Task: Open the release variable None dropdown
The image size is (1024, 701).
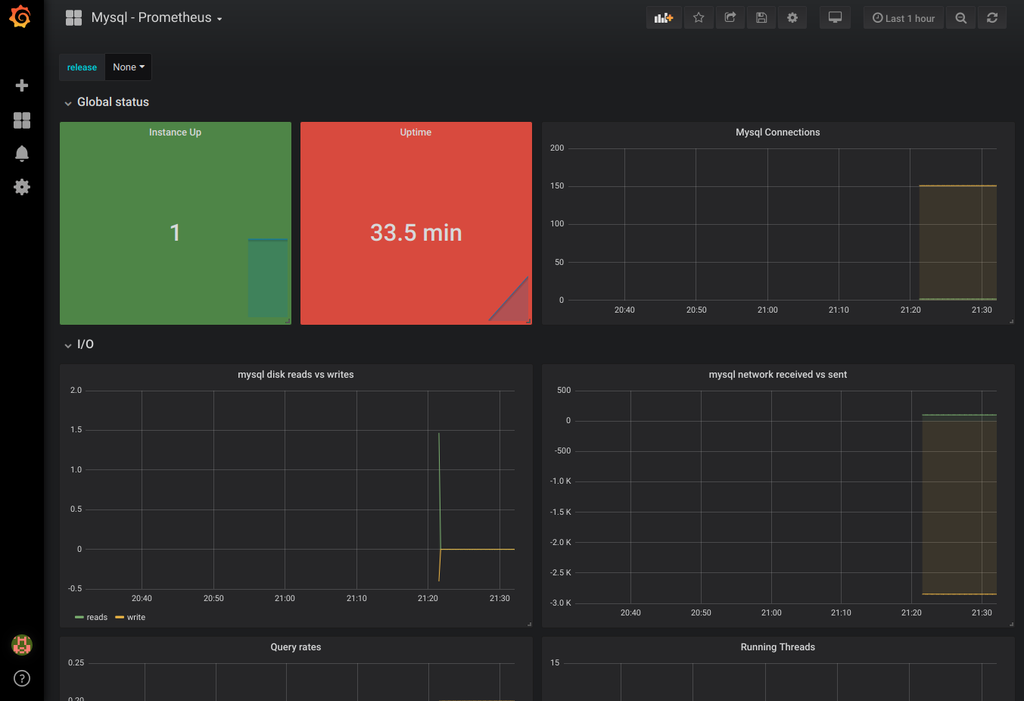Action: (128, 67)
